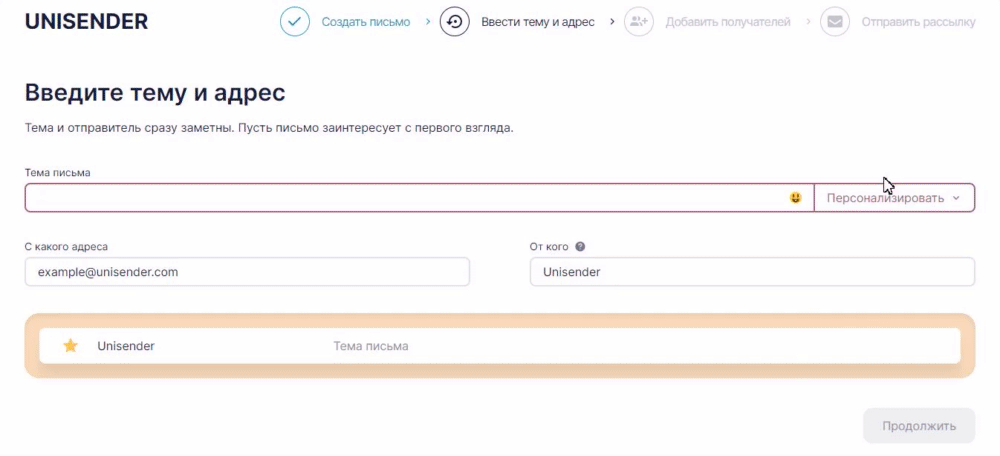Viewport: 1000px width, 456px height.
Task: Click the Введите тему и адрес heading
Action: (x=155, y=93)
